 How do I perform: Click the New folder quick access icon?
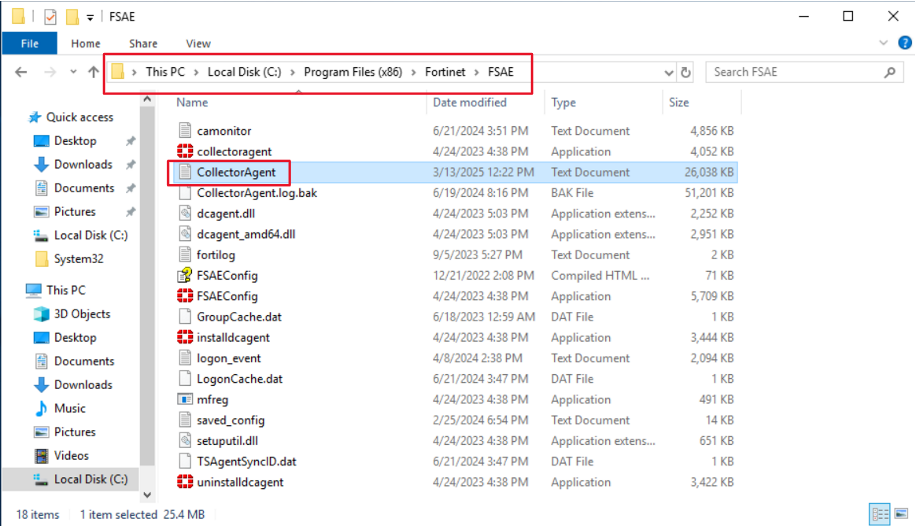coord(72,17)
